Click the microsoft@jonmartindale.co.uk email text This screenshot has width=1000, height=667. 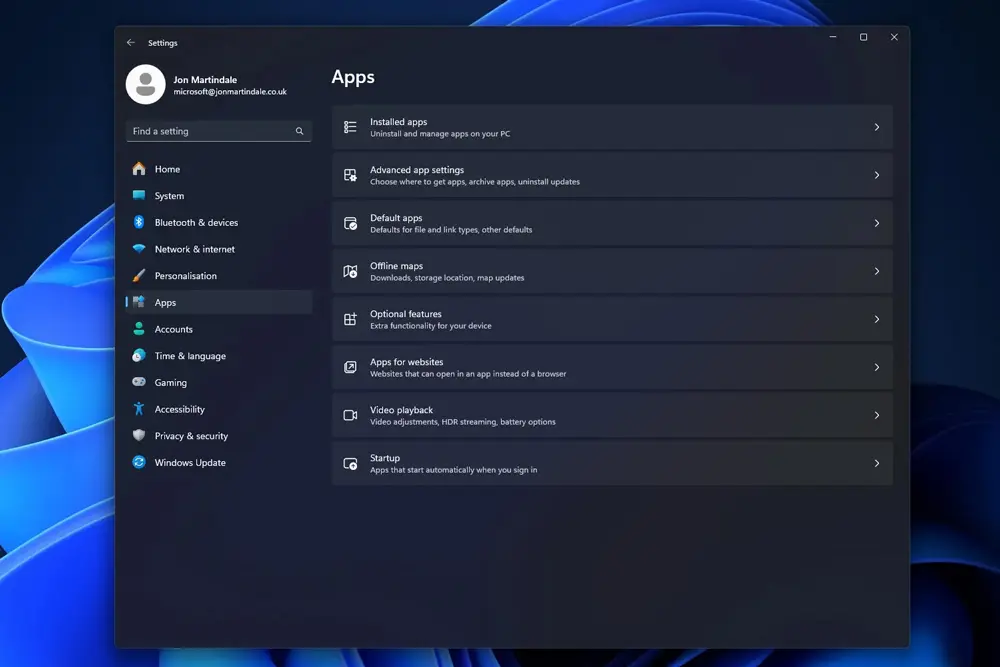pos(230,92)
